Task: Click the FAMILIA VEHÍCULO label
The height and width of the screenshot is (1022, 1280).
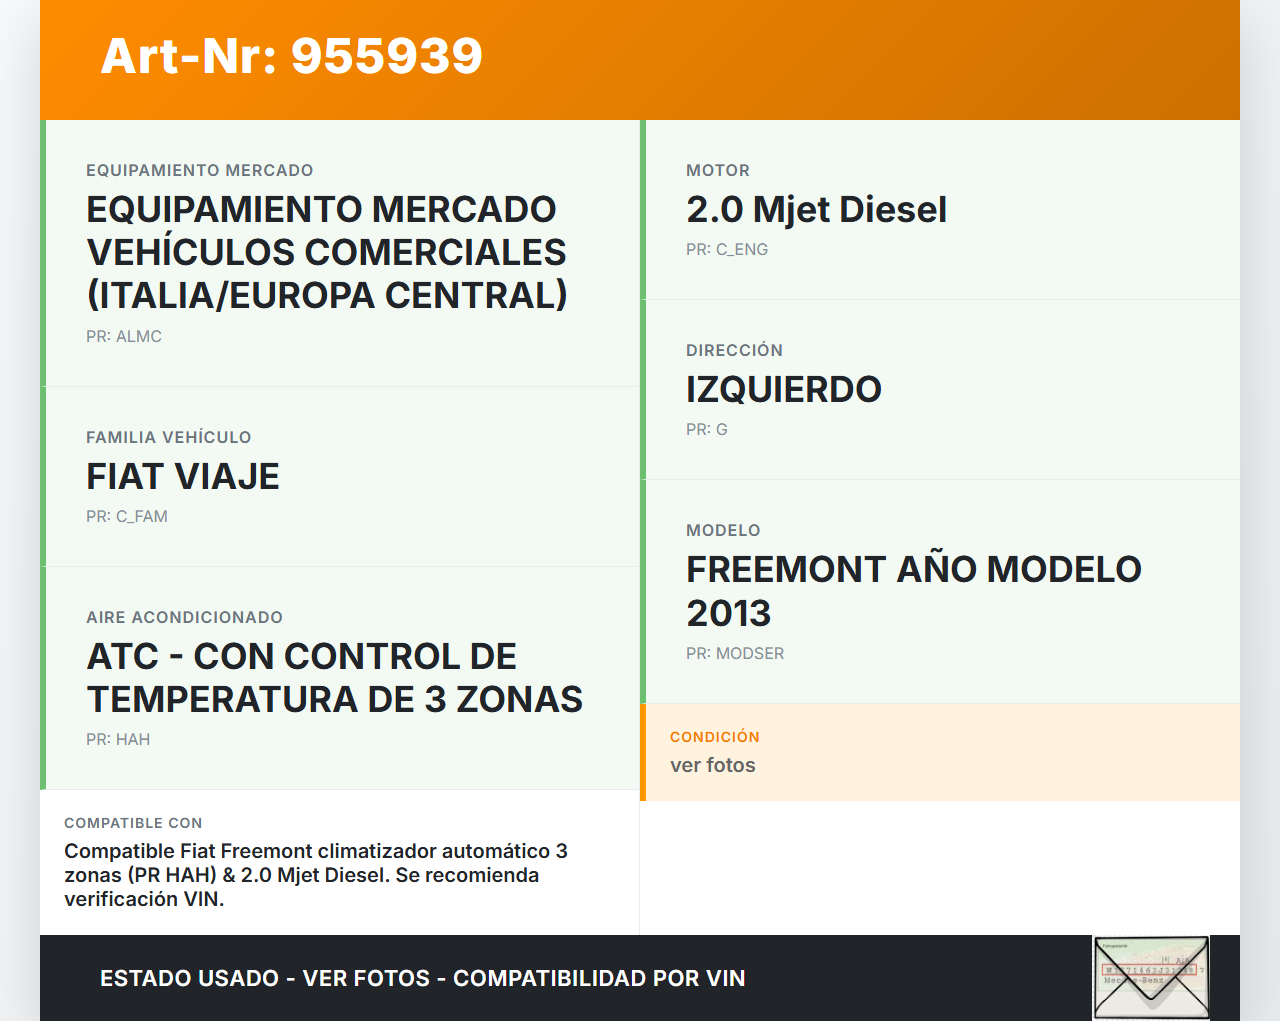Action: (169, 438)
